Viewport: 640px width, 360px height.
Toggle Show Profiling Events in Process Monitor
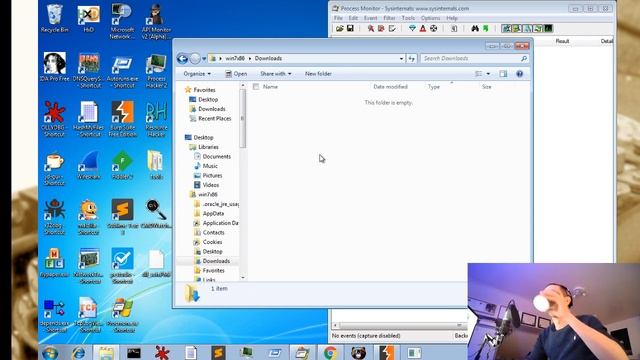pos(549,29)
